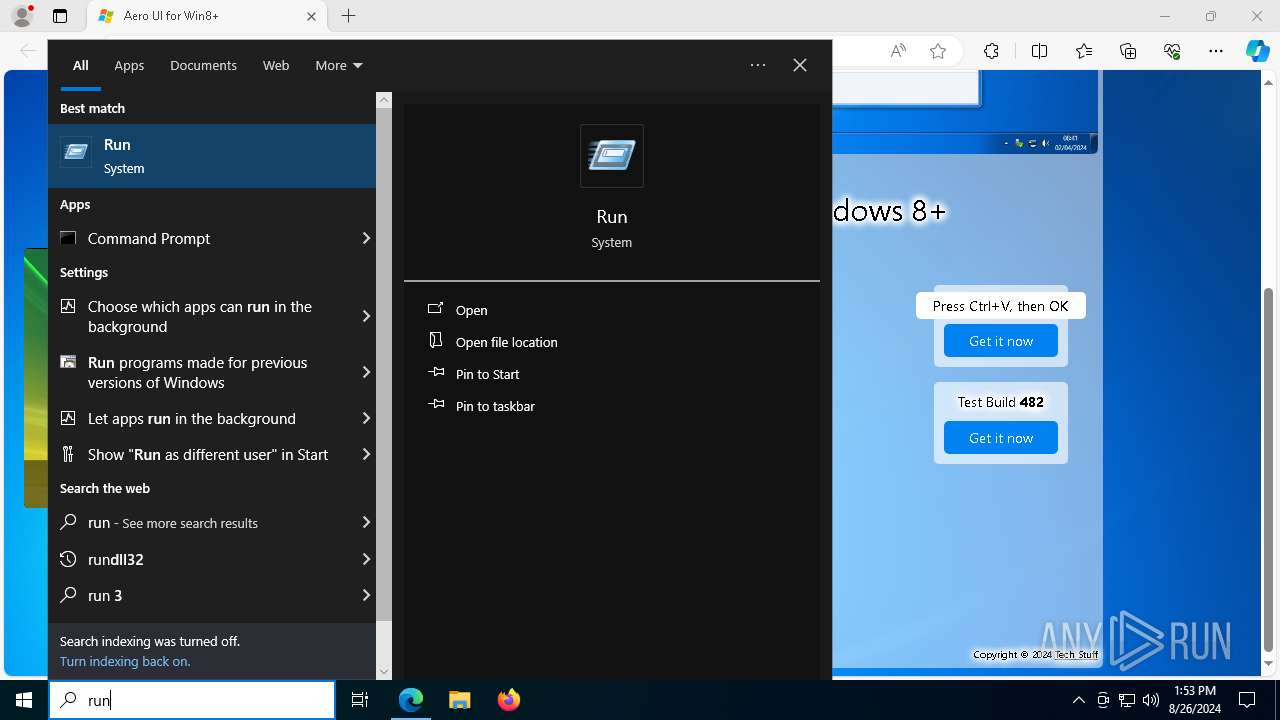
Task: Click the taskbar clock showing 1:53 PM
Action: (1195, 700)
